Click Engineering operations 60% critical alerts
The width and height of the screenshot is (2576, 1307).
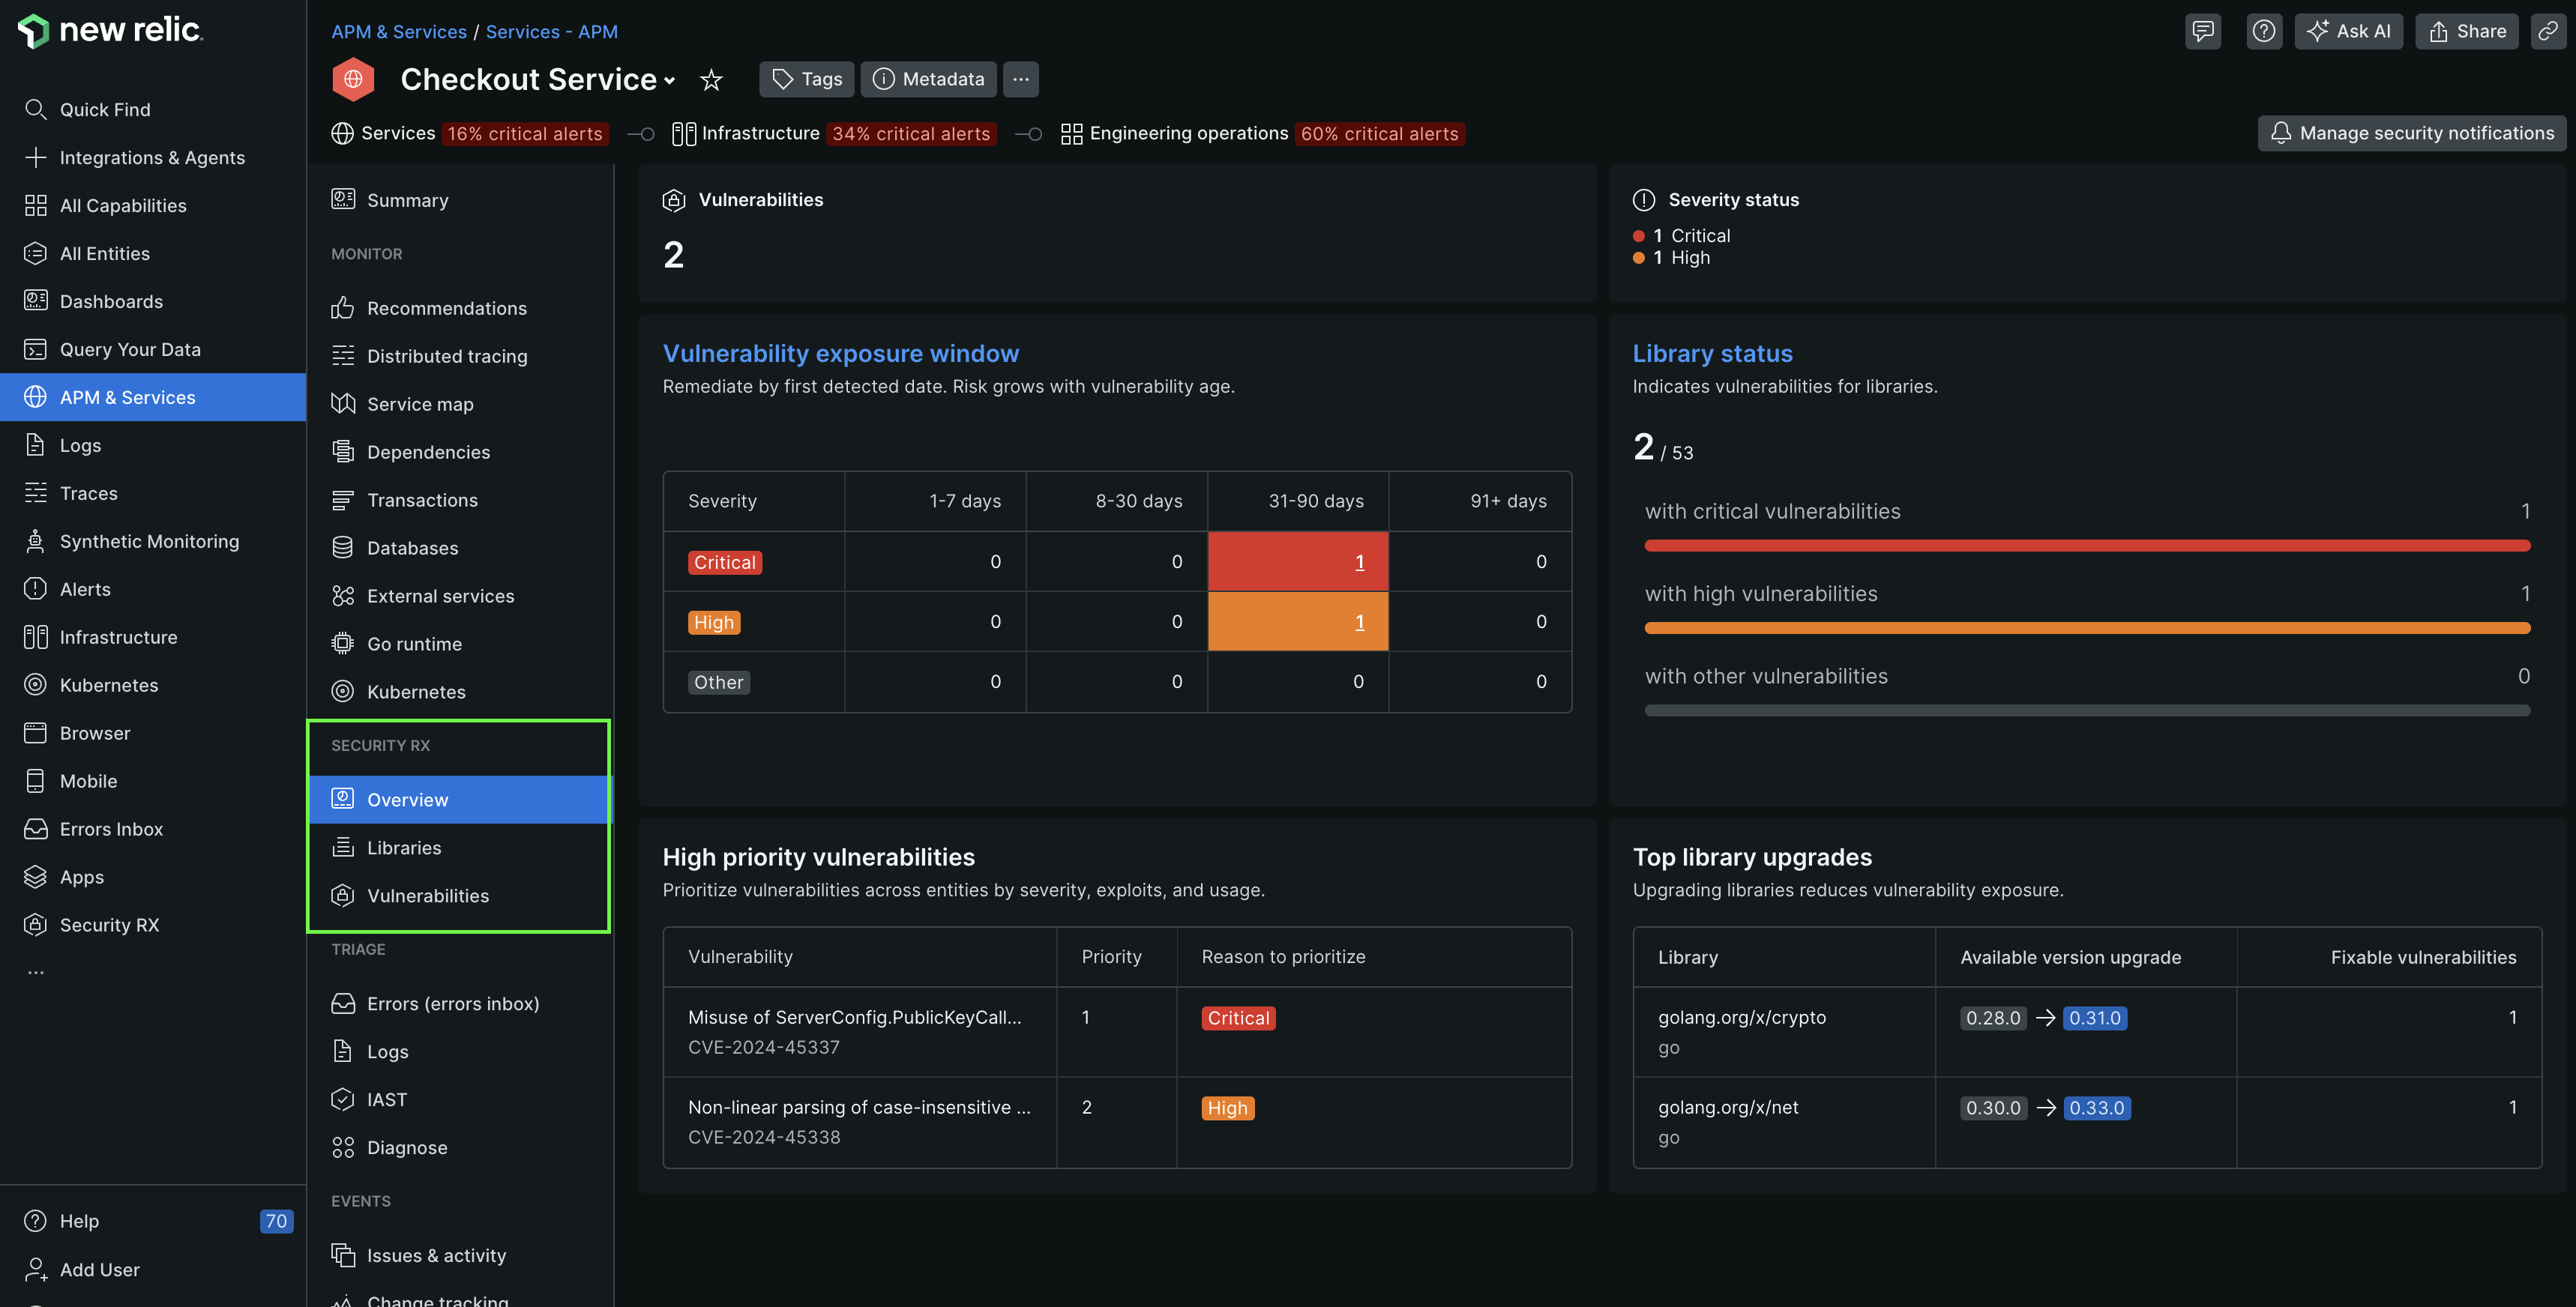(x=1379, y=133)
